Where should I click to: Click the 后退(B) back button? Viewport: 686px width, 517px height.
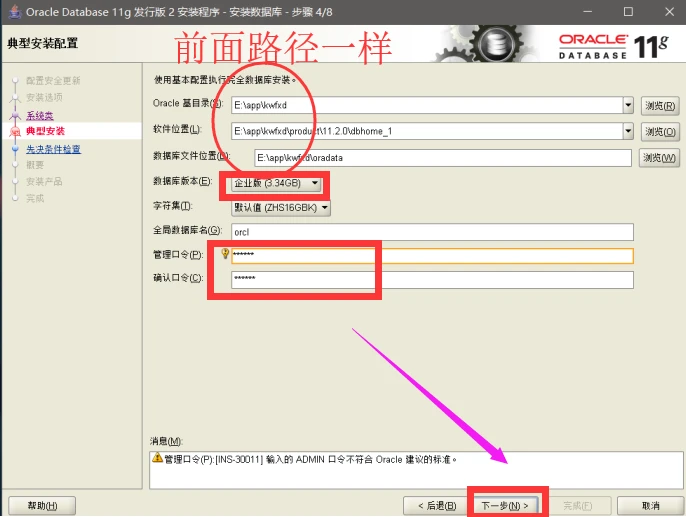[437, 506]
